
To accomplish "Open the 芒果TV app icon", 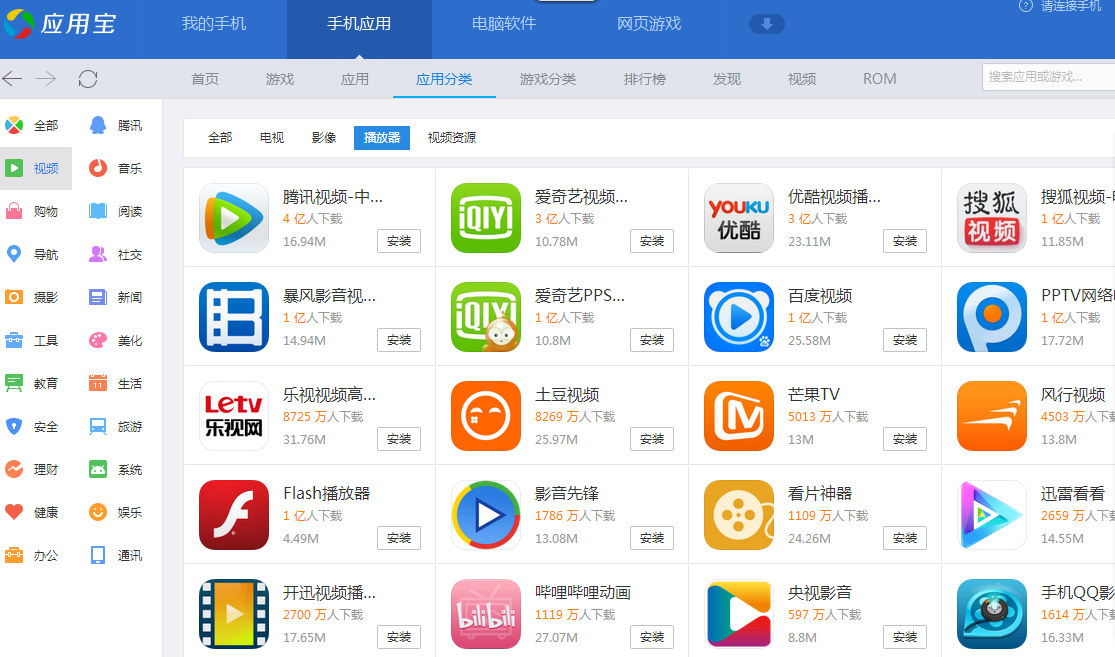I will click(739, 416).
